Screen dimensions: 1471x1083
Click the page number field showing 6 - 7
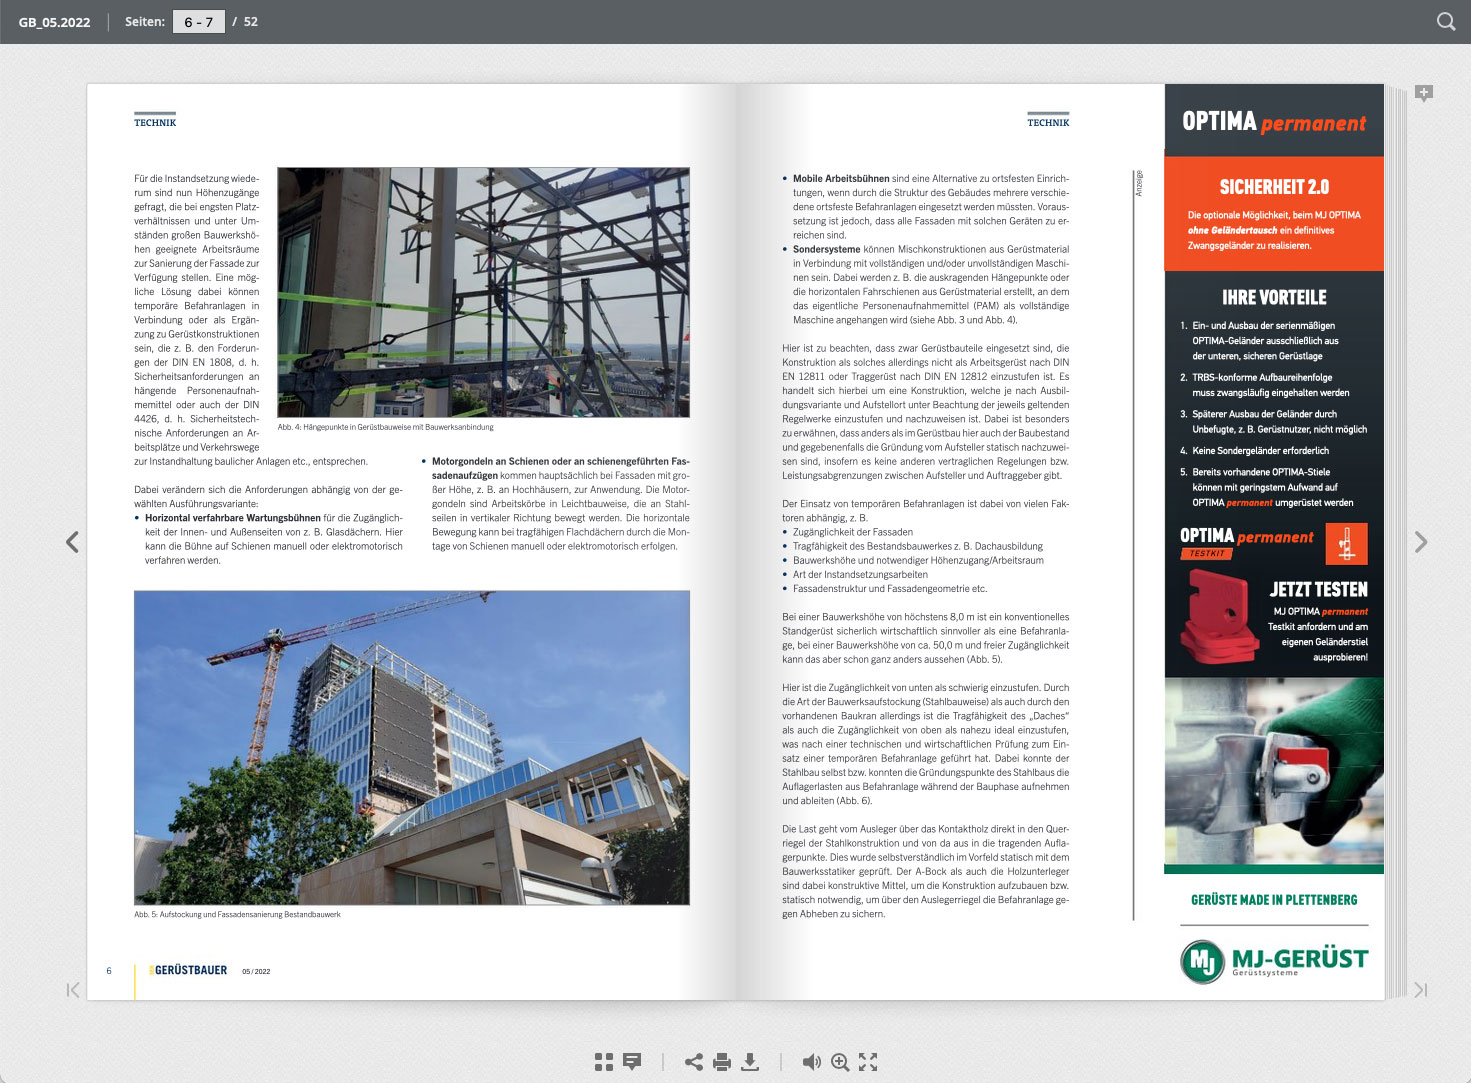(x=199, y=22)
